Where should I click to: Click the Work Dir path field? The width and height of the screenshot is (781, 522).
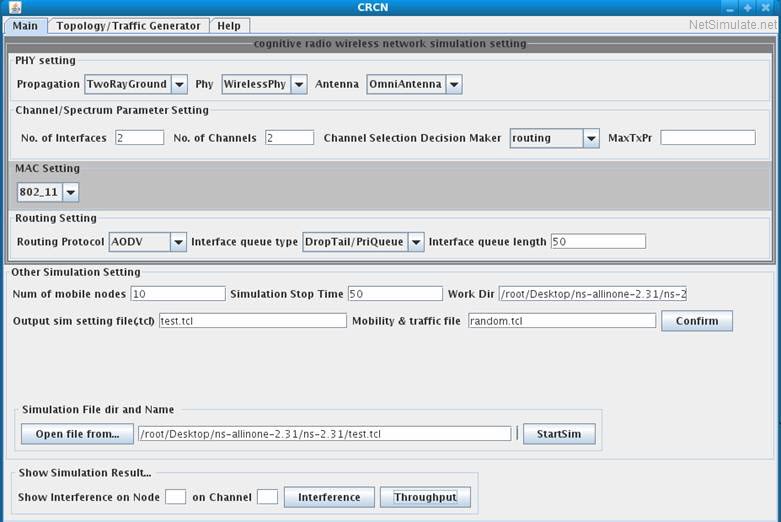tap(593, 294)
